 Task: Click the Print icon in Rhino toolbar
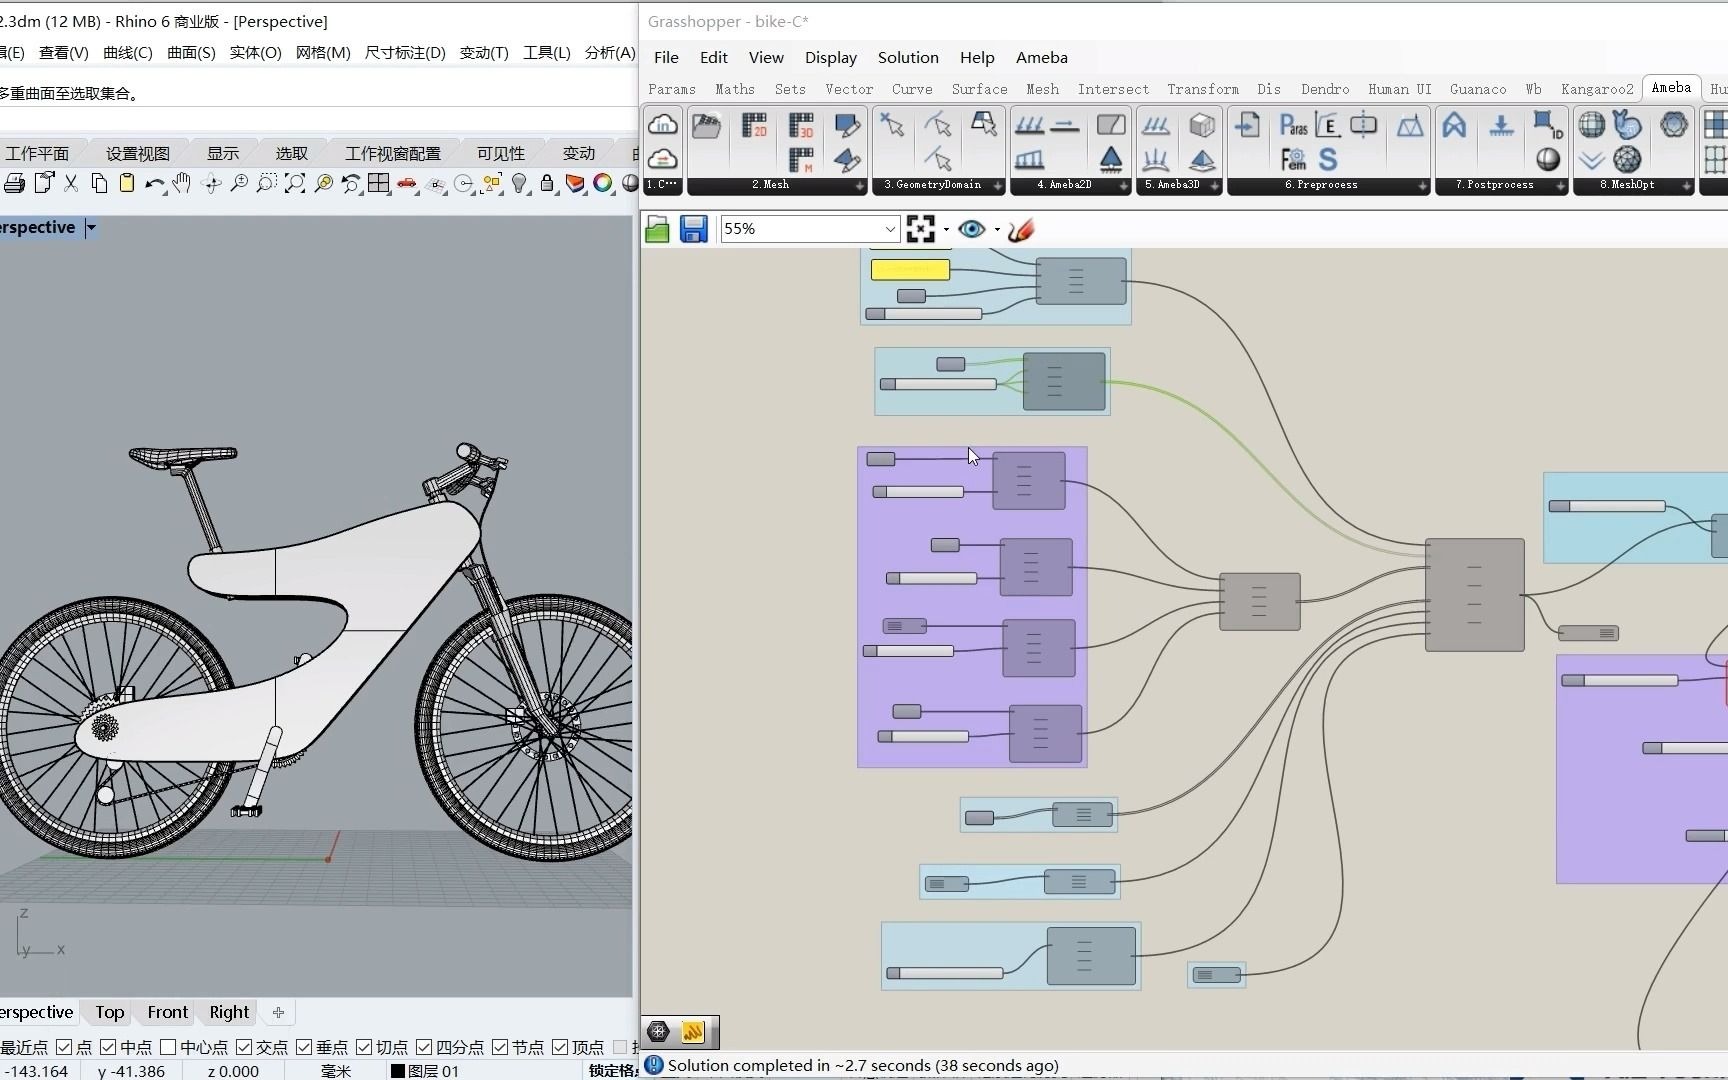14,183
